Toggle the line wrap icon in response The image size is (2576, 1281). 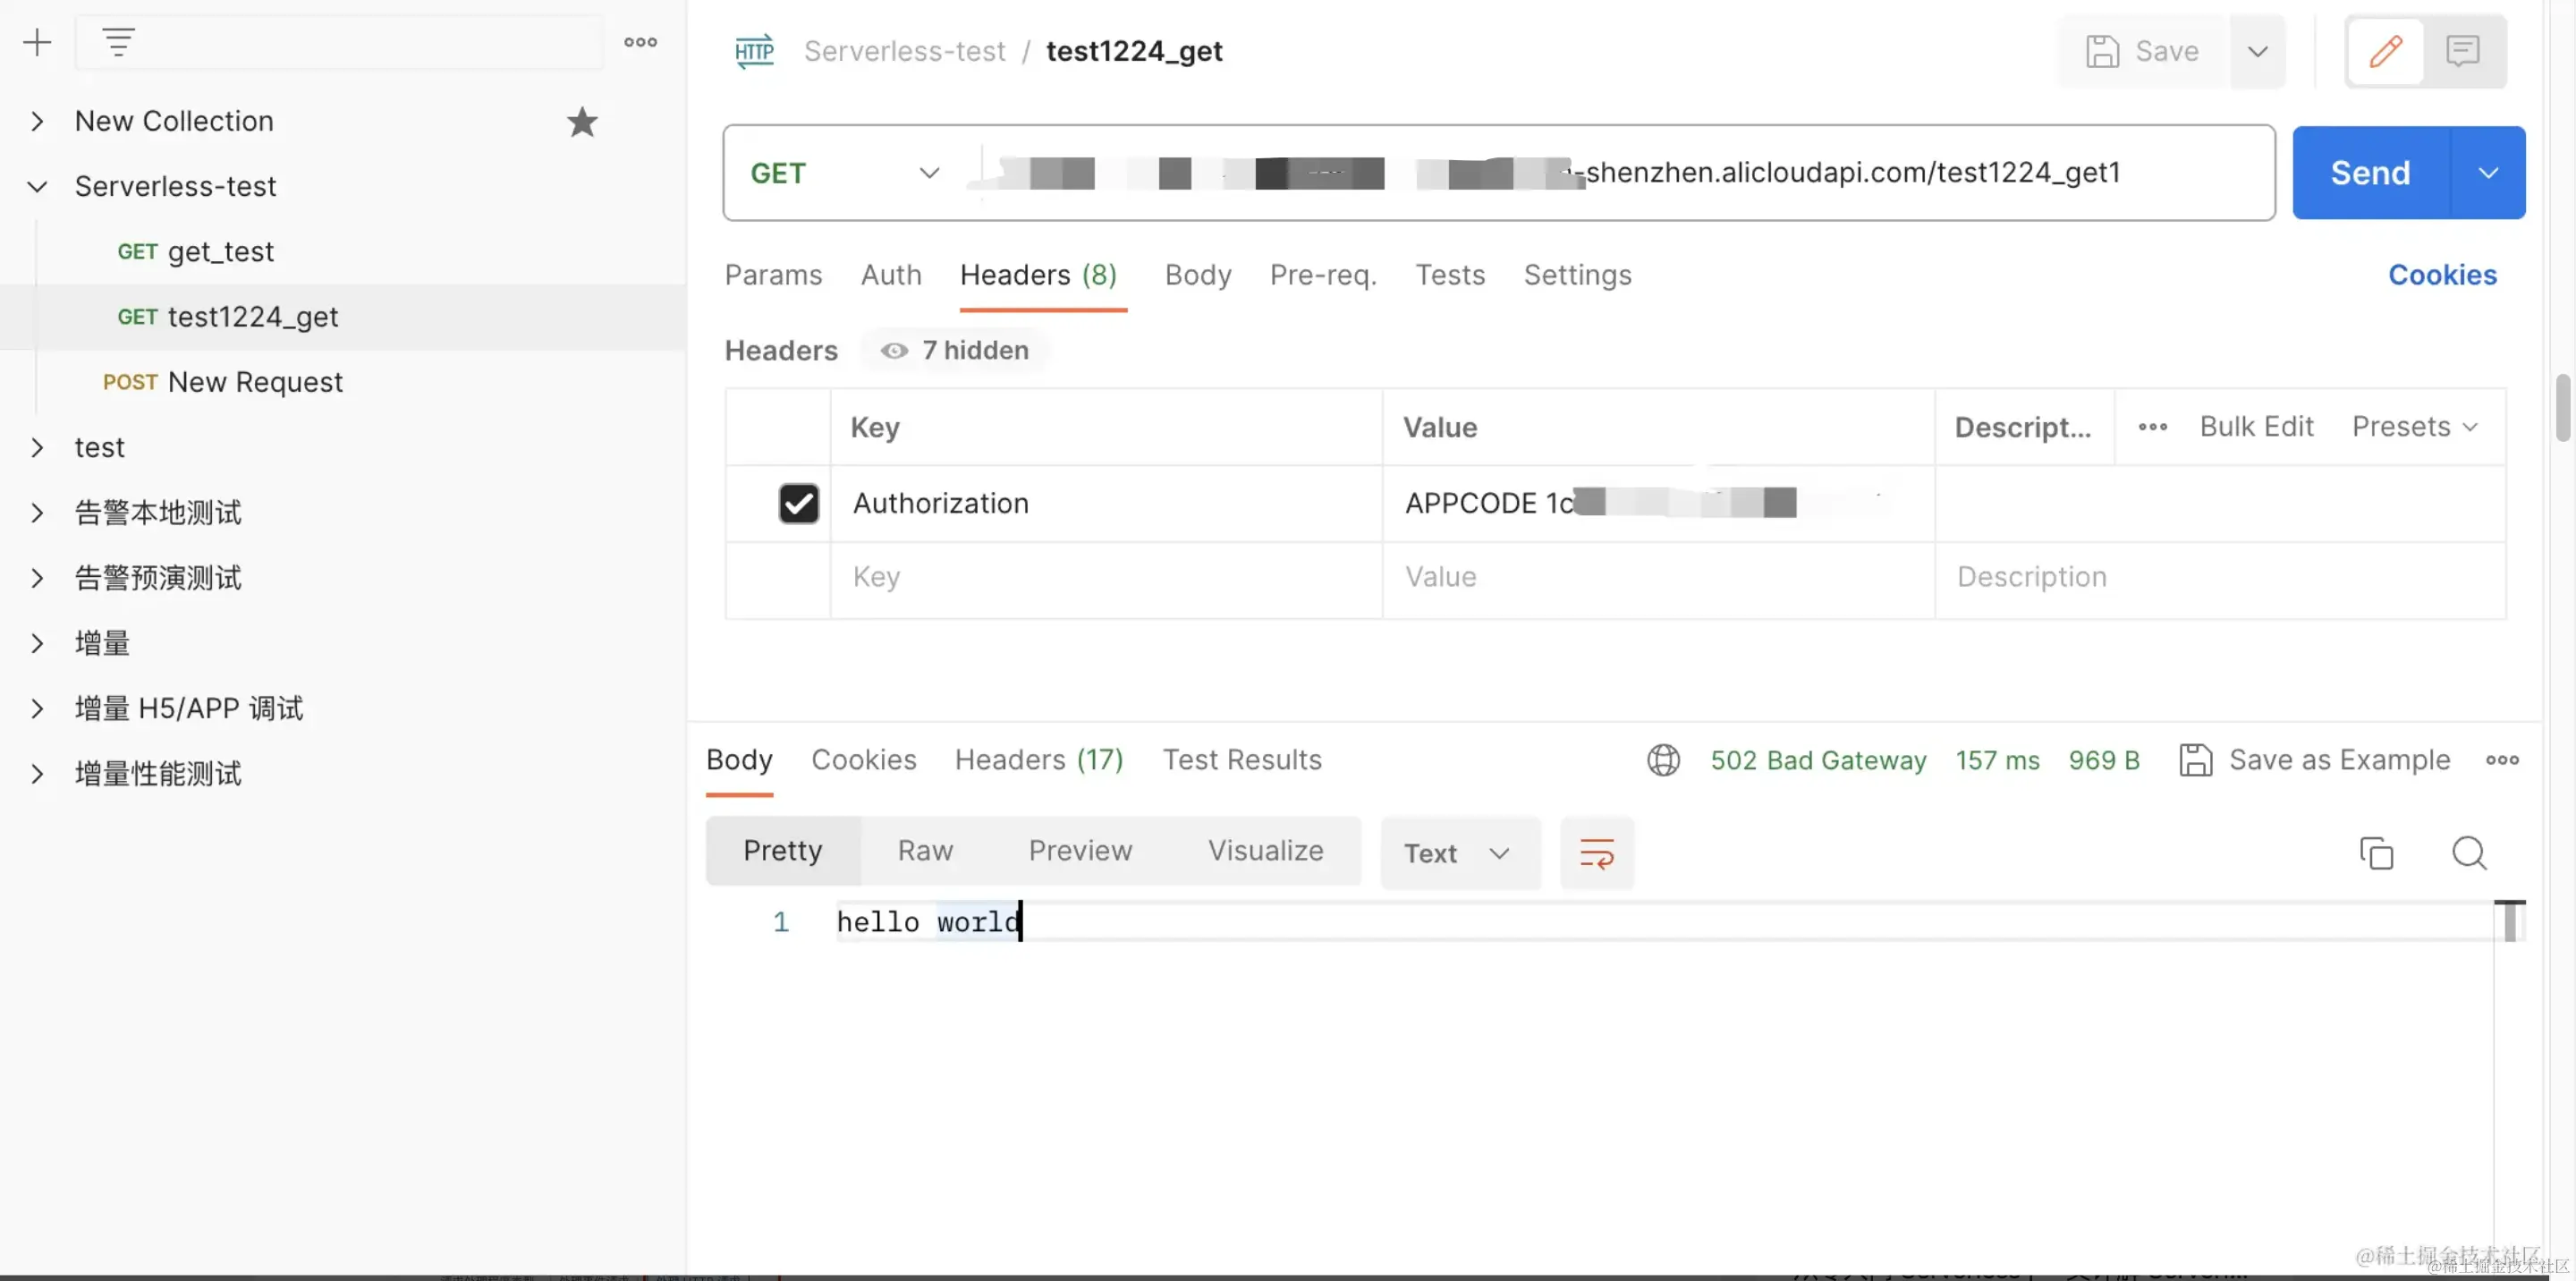coord(1597,853)
